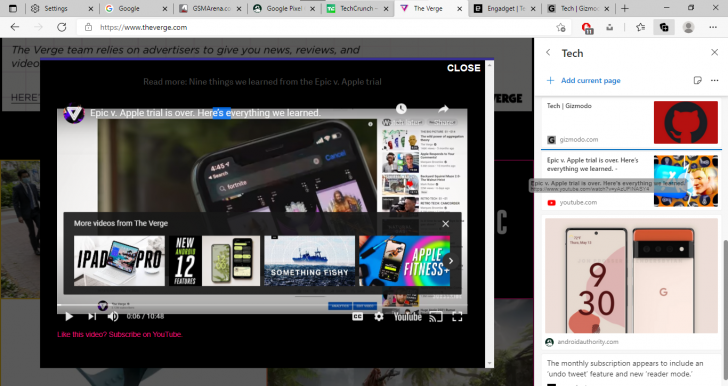Seek along the video progress bar

tap(262, 305)
